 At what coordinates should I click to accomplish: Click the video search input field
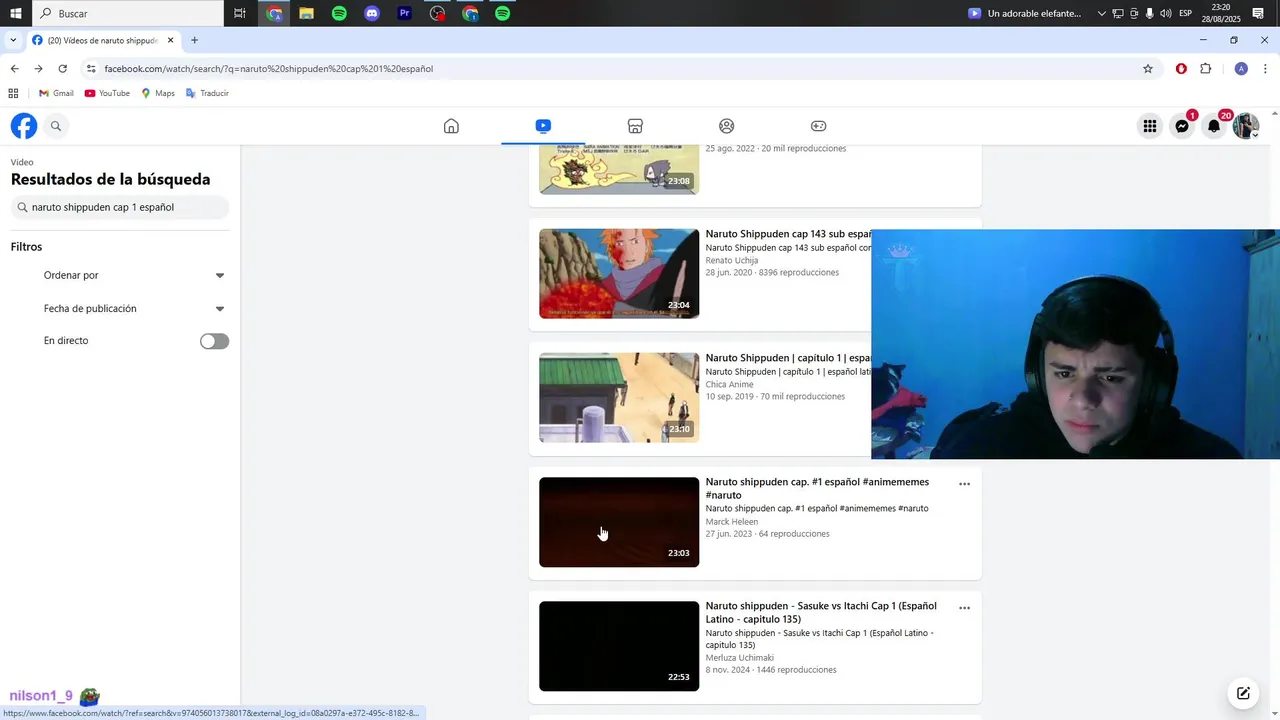(x=120, y=207)
